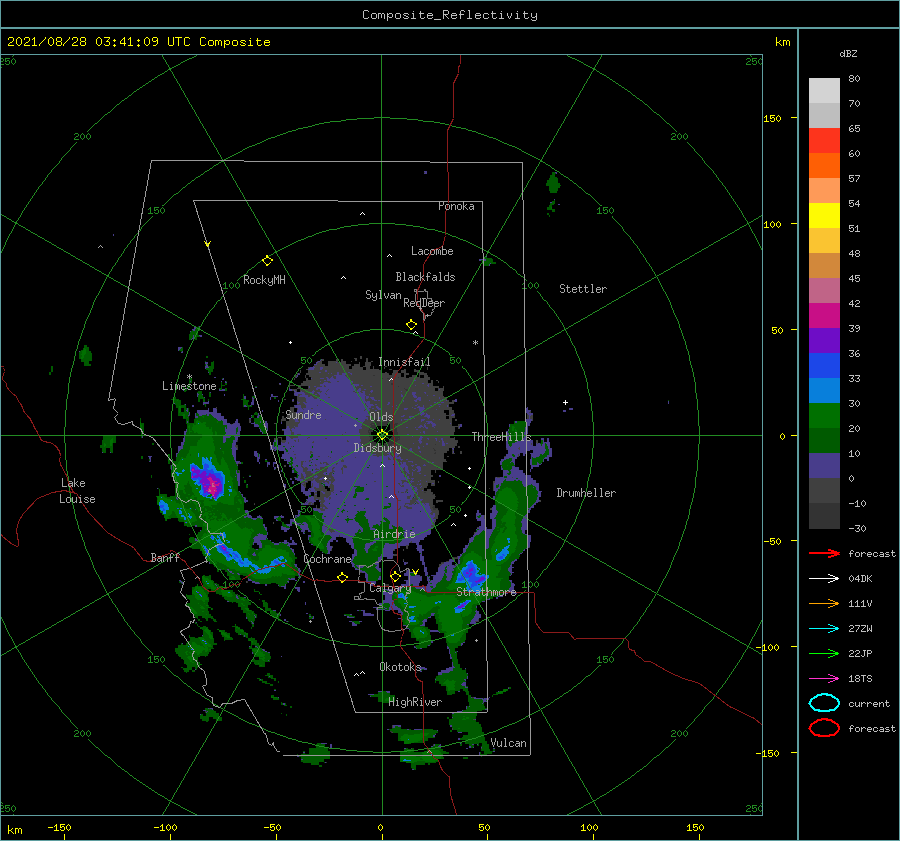Click the magenta 18TS arrow icon

[824, 679]
